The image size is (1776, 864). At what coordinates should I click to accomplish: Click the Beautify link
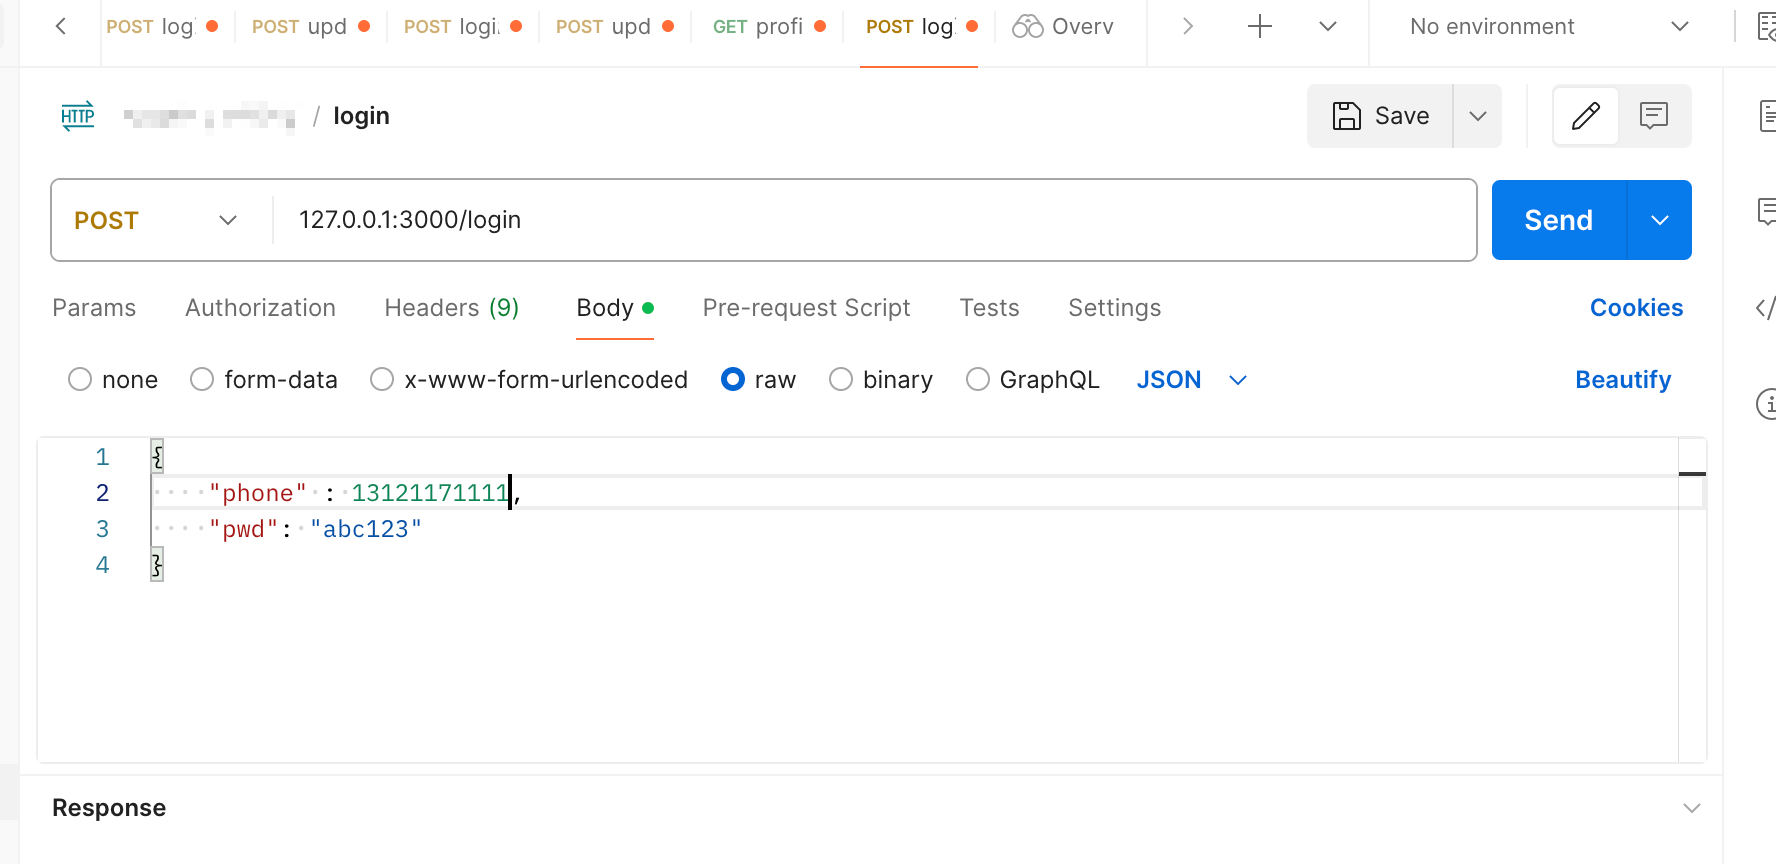1622,380
